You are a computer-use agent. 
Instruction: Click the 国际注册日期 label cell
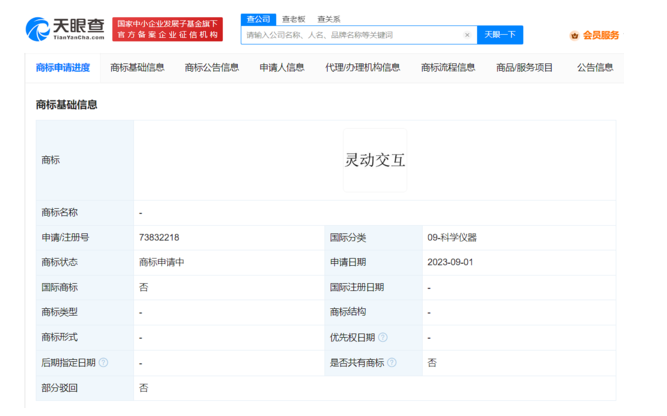(373, 288)
